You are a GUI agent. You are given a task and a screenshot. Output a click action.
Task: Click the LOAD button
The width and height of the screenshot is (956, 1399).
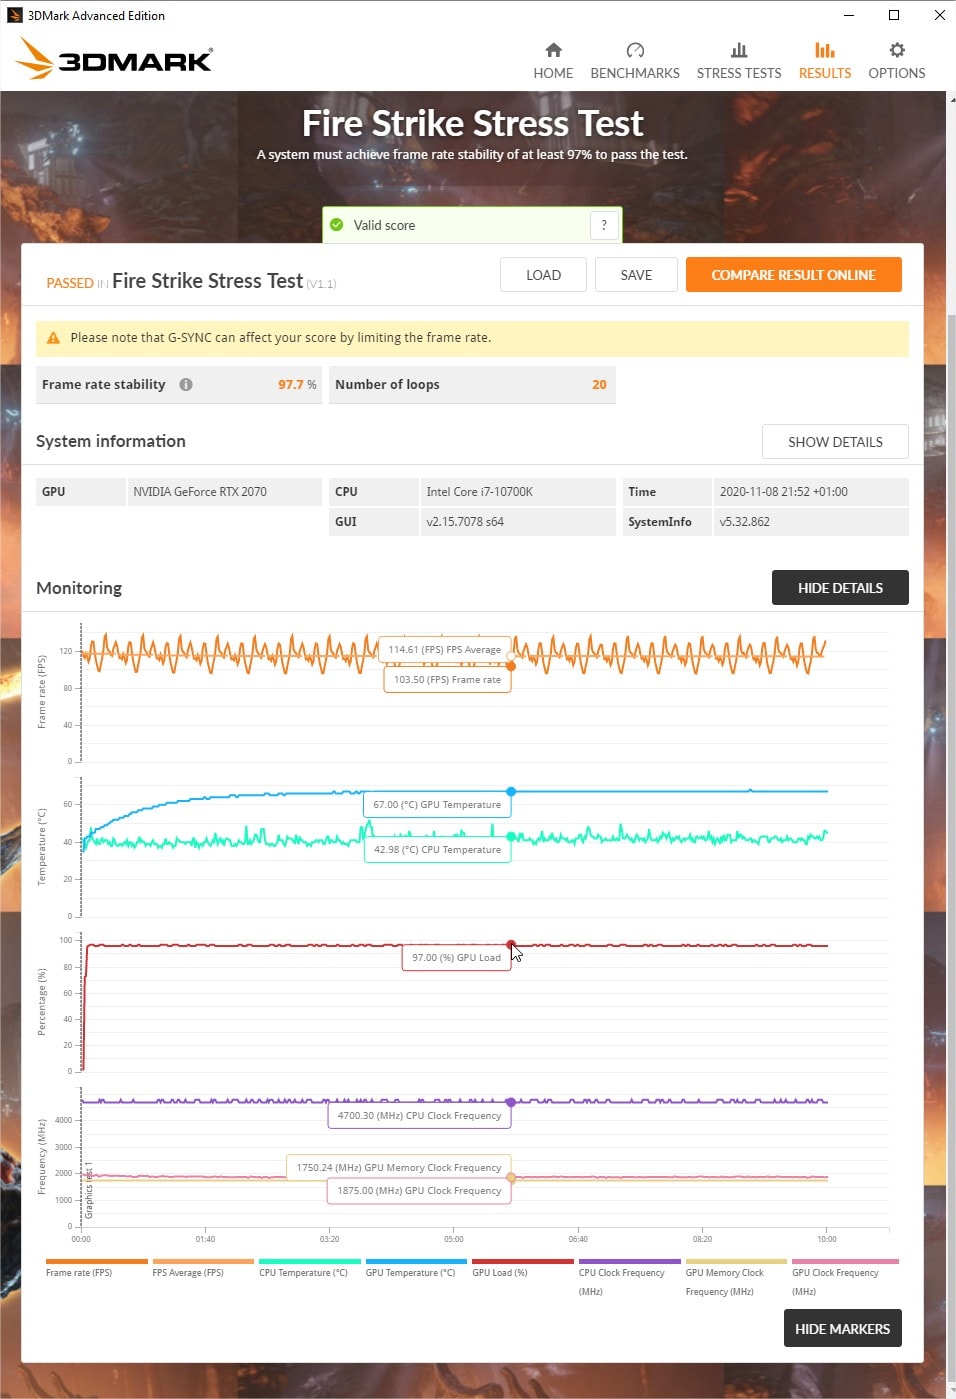coord(543,274)
